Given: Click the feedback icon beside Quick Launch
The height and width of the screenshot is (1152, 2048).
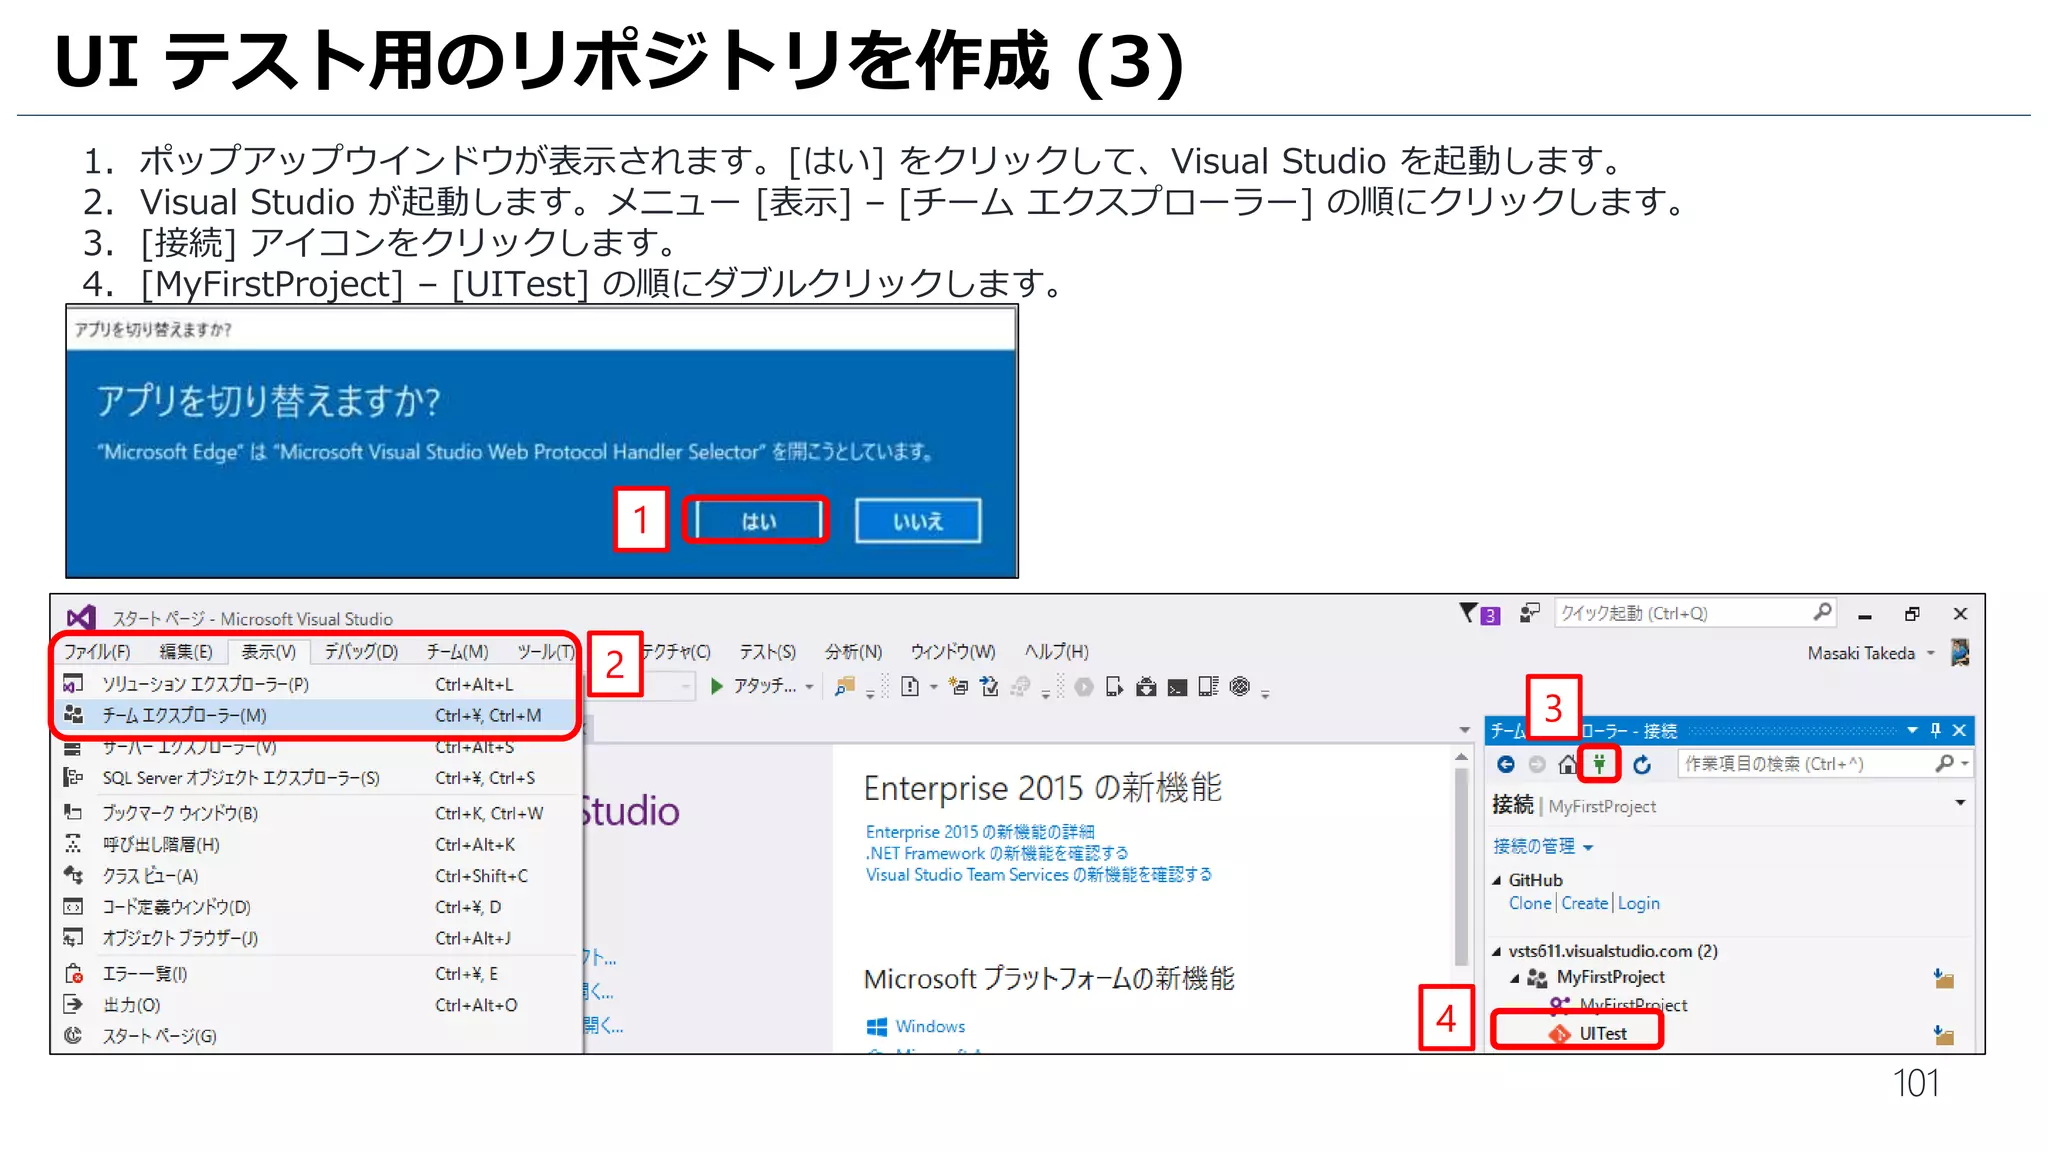Looking at the screenshot, I should pos(1529,613).
